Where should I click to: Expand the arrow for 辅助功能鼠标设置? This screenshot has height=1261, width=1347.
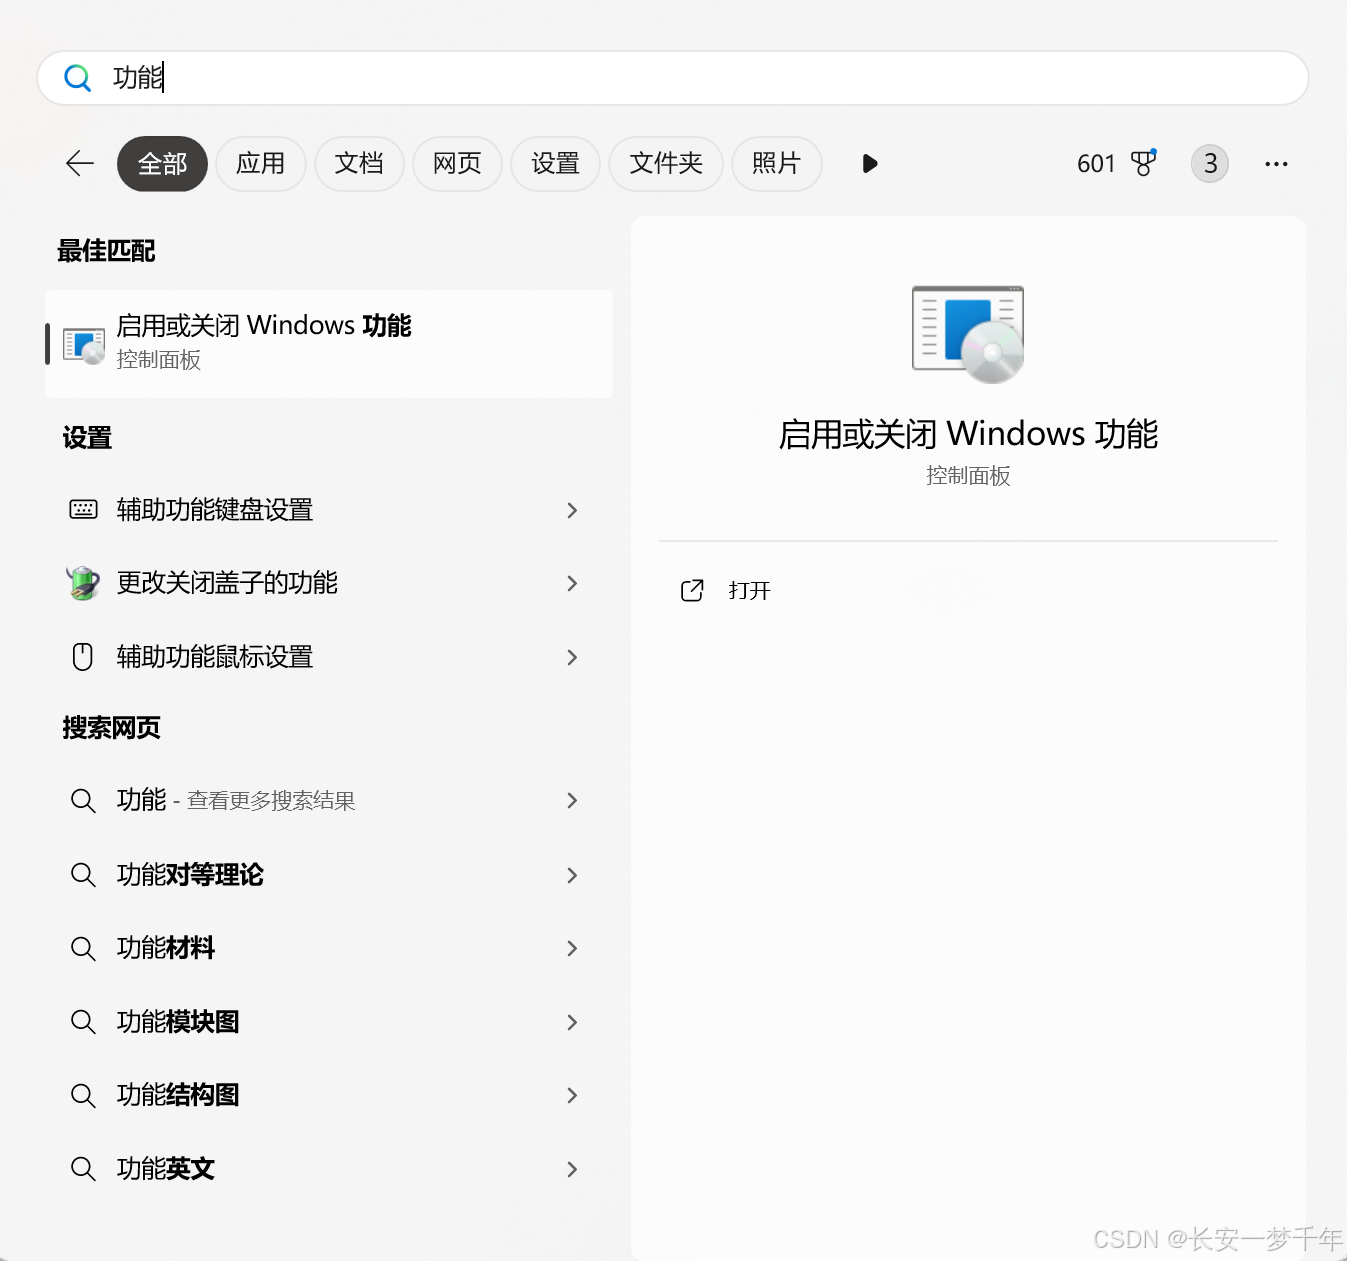[x=572, y=657]
